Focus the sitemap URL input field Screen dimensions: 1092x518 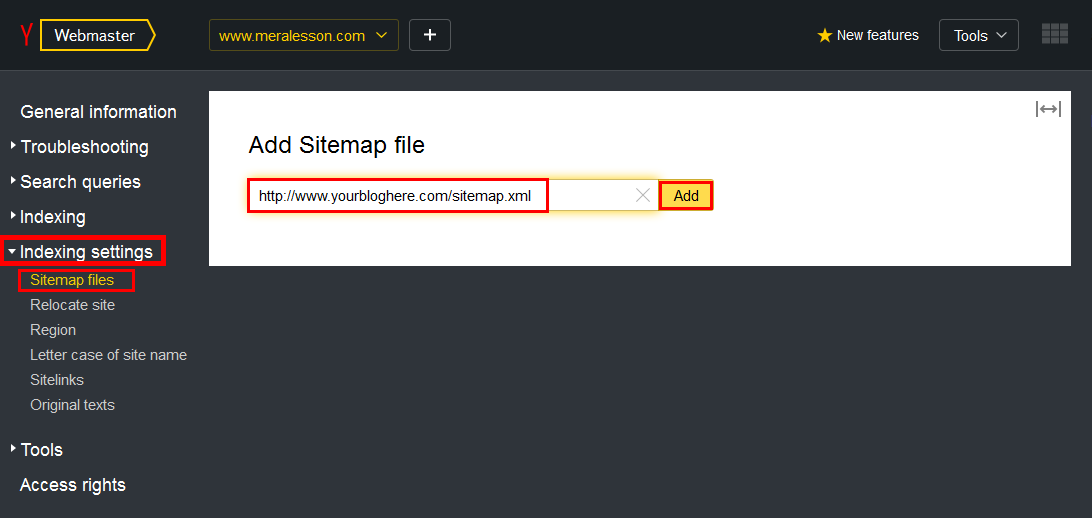click(398, 196)
